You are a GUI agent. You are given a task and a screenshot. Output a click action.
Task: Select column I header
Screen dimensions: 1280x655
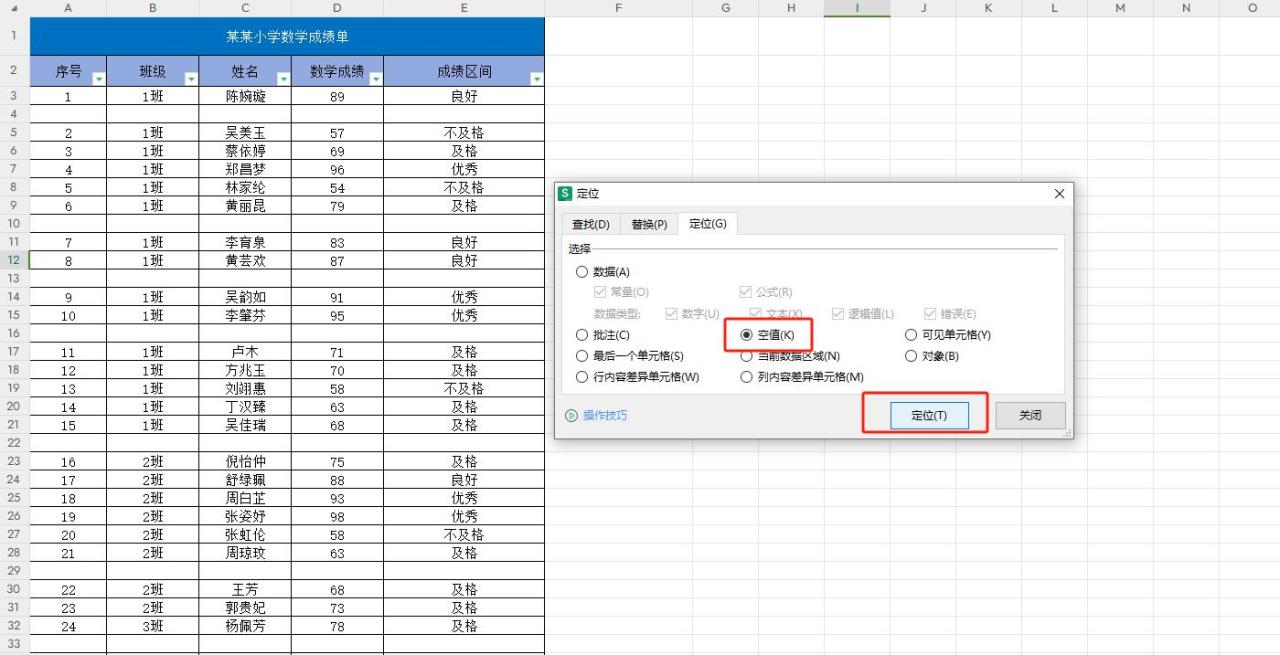(x=857, y=8)
